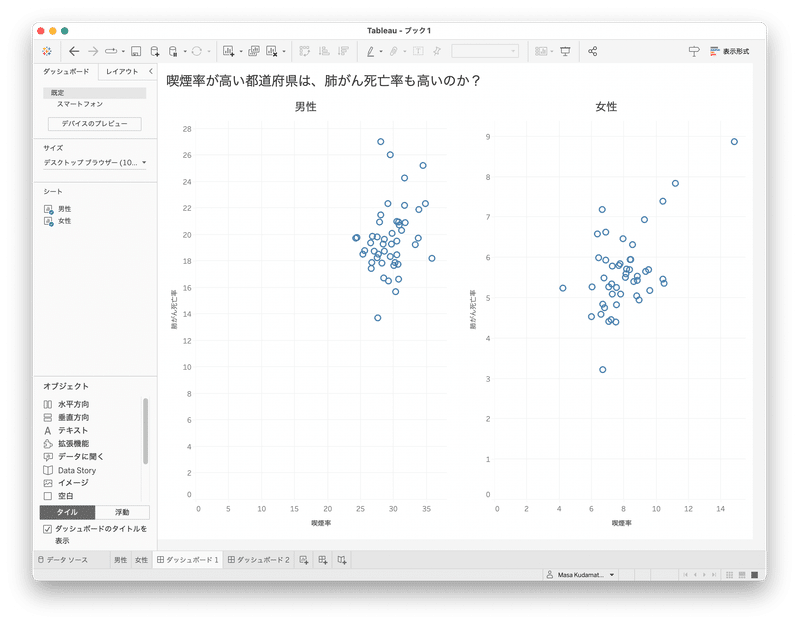Click the fix axes pin icon
The width and height of the screenshot is (800, 625).
point(437,51)
